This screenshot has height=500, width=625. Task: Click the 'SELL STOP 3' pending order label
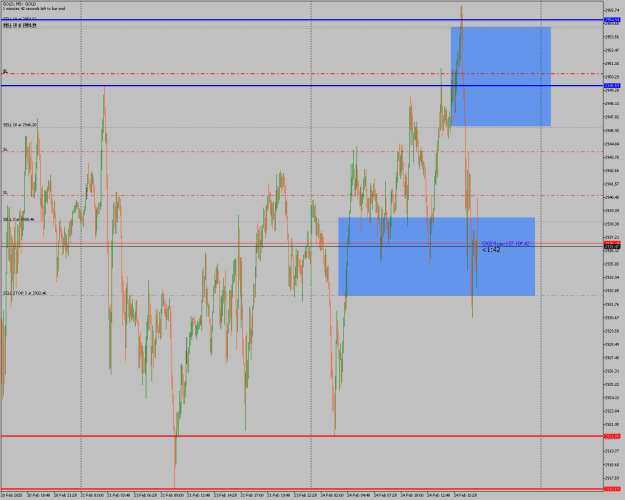[x=25, y=293]
